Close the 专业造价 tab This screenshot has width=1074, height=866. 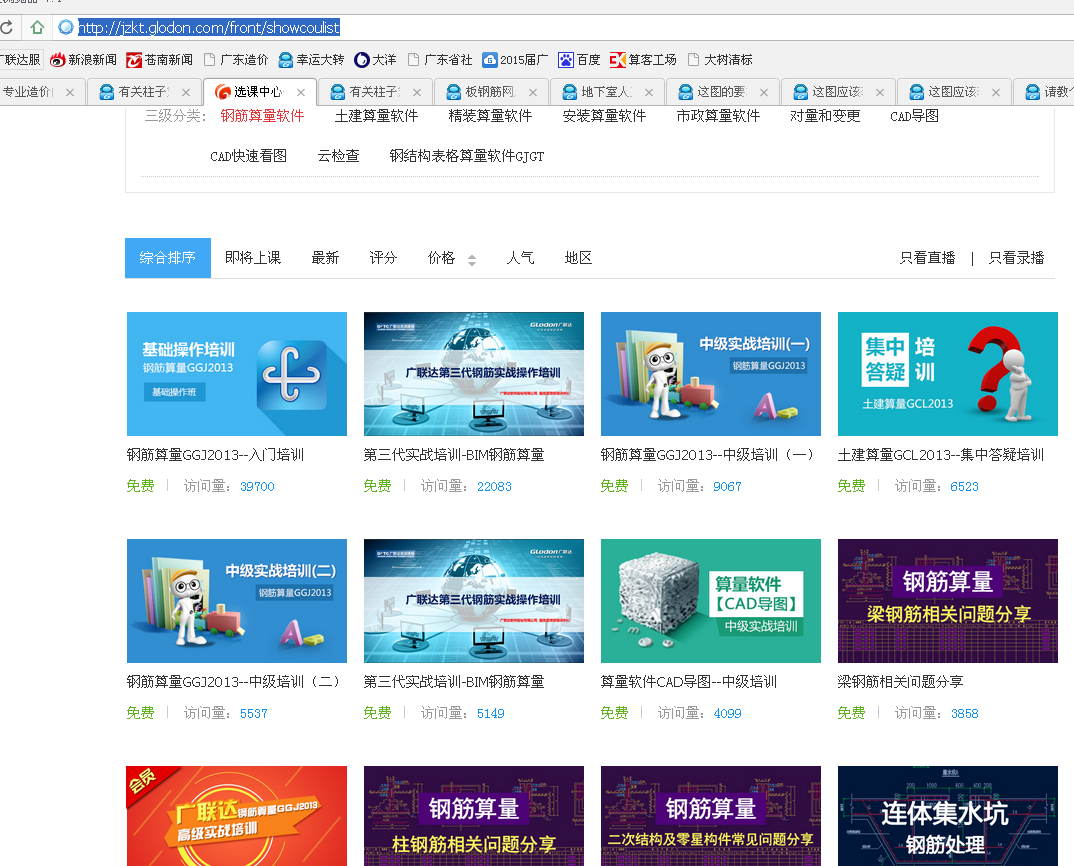pyautogui.click(x=70, y=92)
